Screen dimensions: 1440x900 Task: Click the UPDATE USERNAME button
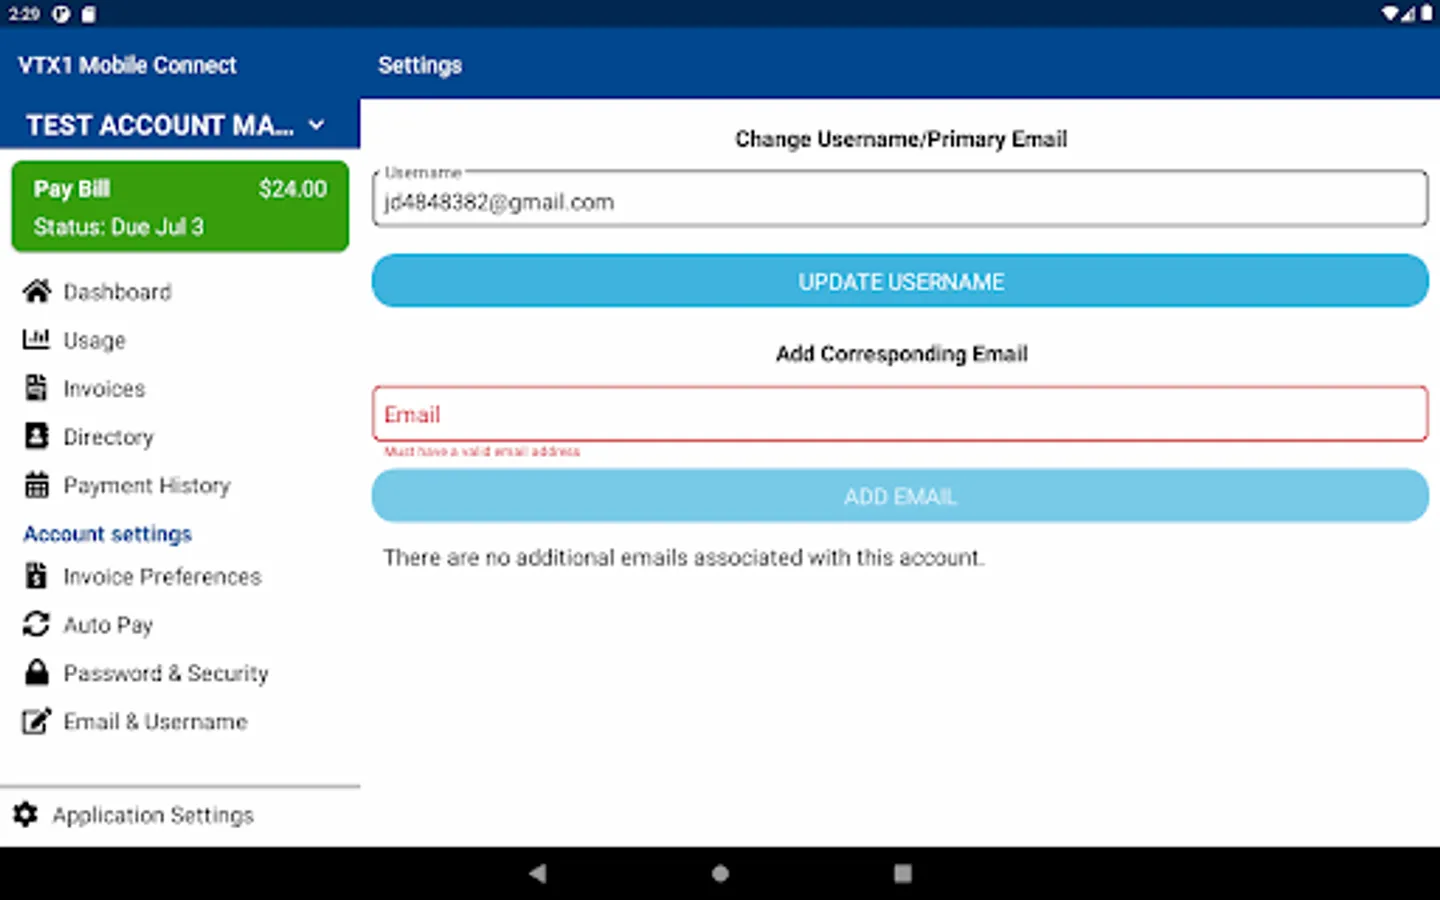(x=900, y=281)
